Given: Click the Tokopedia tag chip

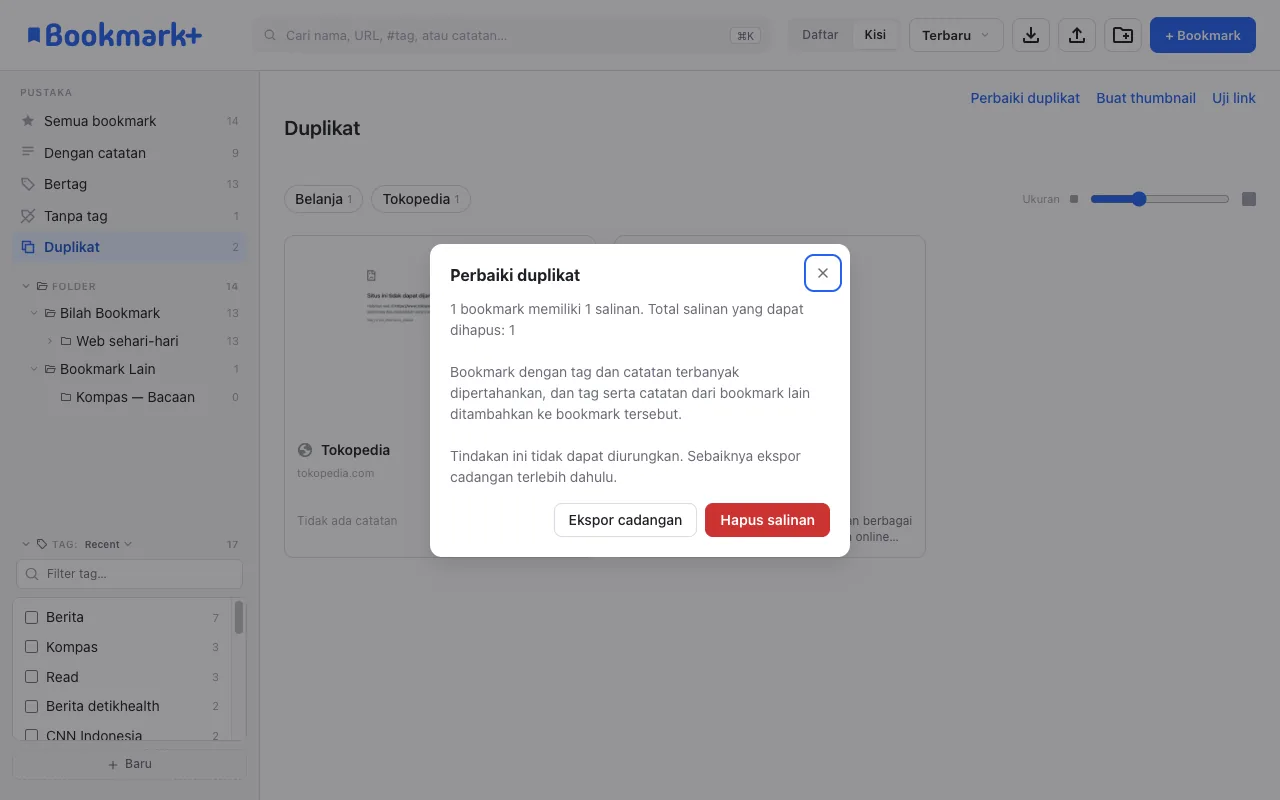Looking at the screenshot, I should click(x=421, y=199).
